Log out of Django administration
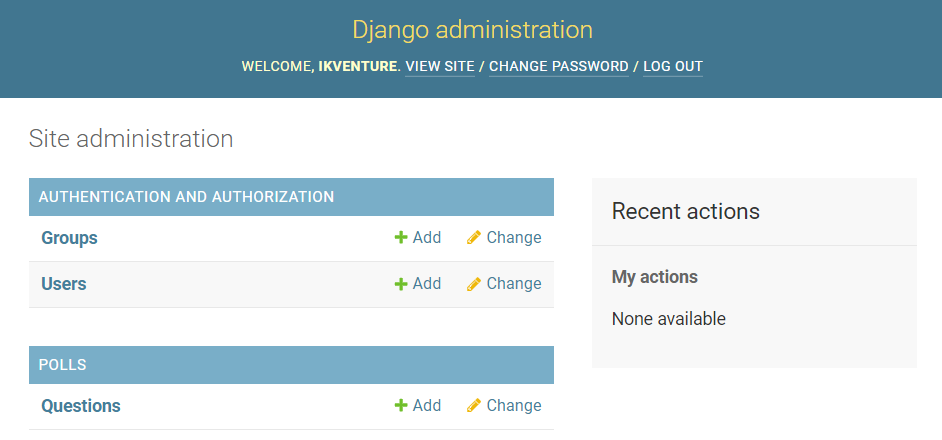The image size is (942, 440). coord(673,67)
